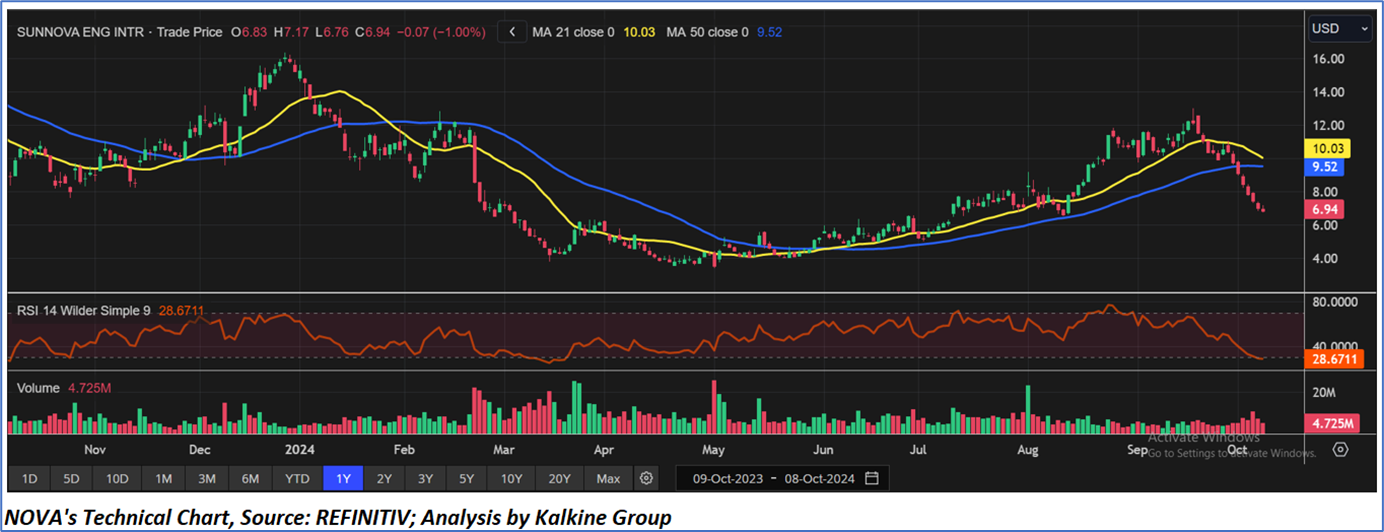This screenshot has height=532, width=1384.
Task: Select the 10D time range
Action: (117, 478)
